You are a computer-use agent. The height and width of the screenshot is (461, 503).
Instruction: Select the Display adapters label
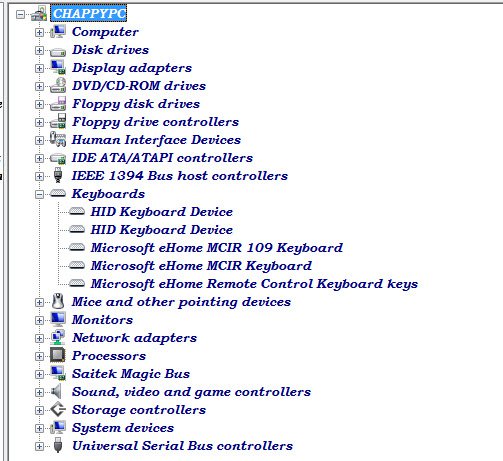point(132,68)
